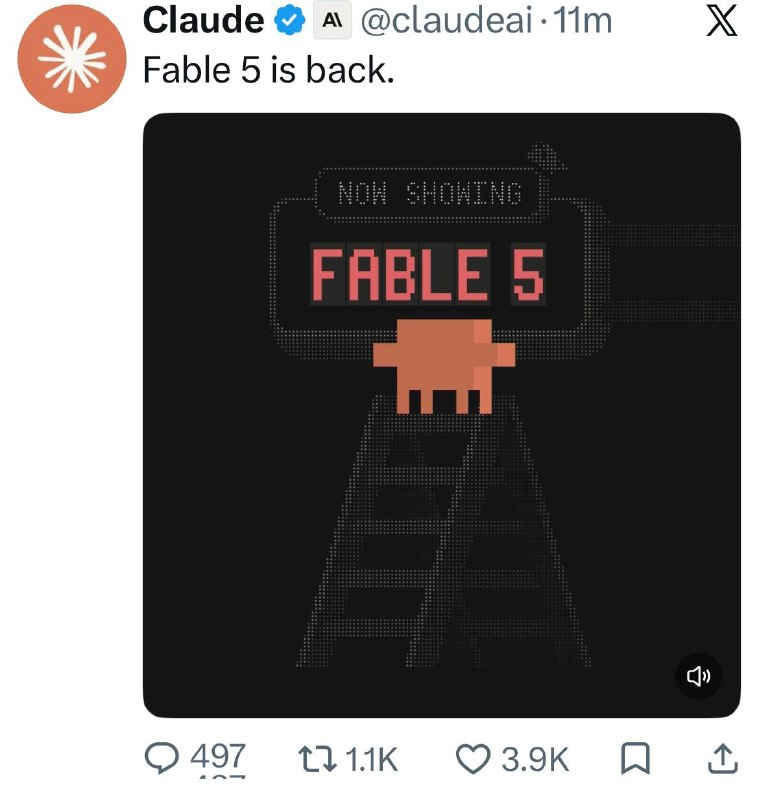Open the Claude profile avatar
759x800 pixels.
[x=71, y=59]
